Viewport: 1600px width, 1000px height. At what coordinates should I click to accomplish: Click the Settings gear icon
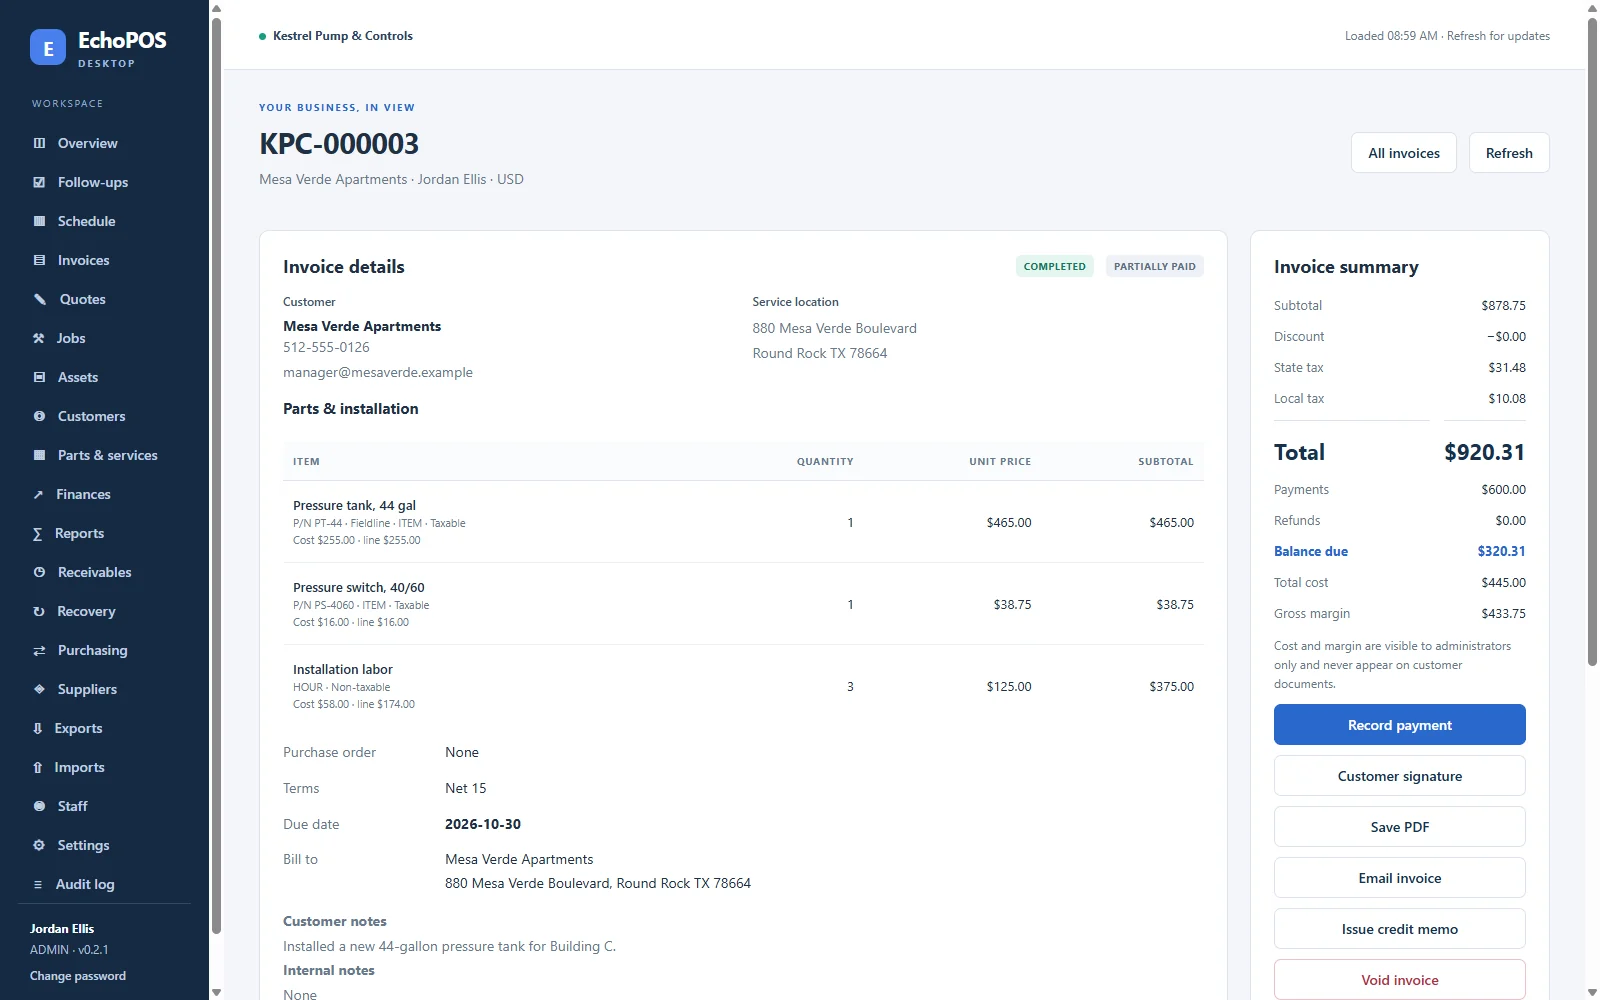pyautogui.click(x=39, y=845)
